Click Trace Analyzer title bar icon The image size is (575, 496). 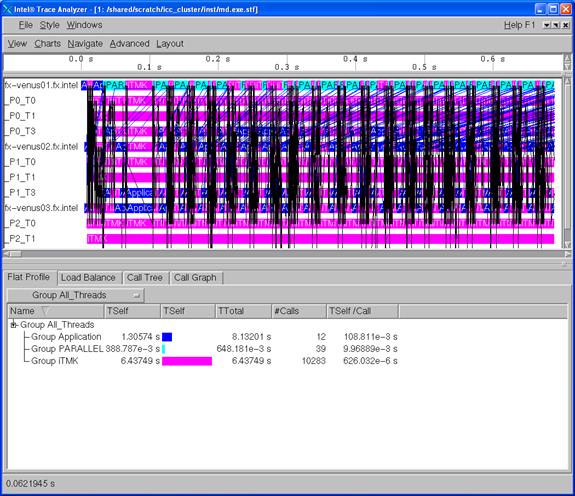coord(7,9)
